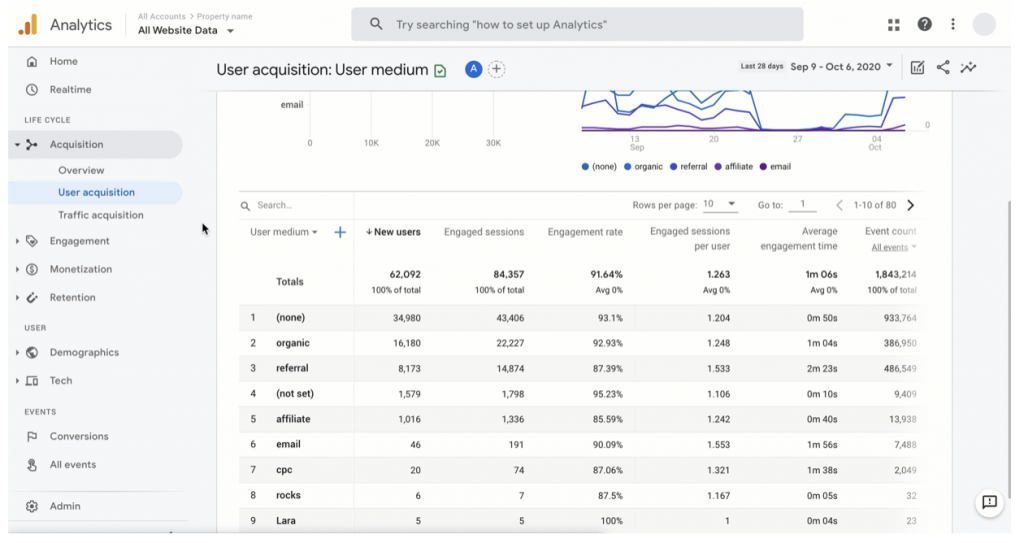Open the apps grid icon

coord(893,24)
